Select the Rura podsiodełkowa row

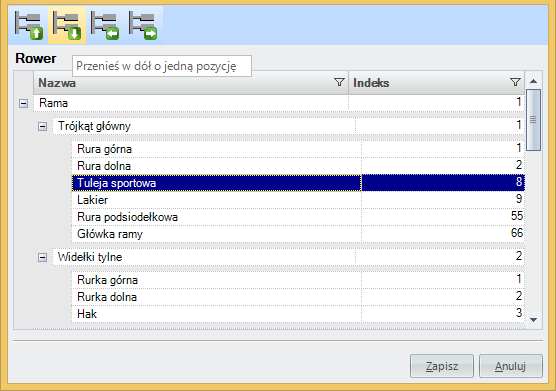[x=298, y=217]
